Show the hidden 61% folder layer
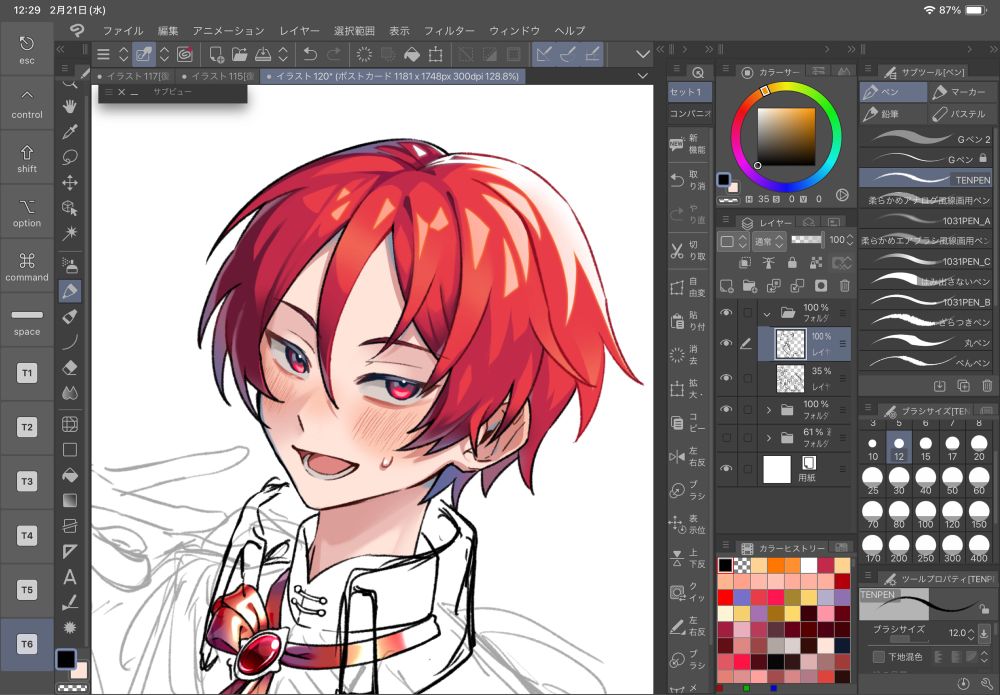The height and width of the screenshot is (695, 1000). [726, 438]
